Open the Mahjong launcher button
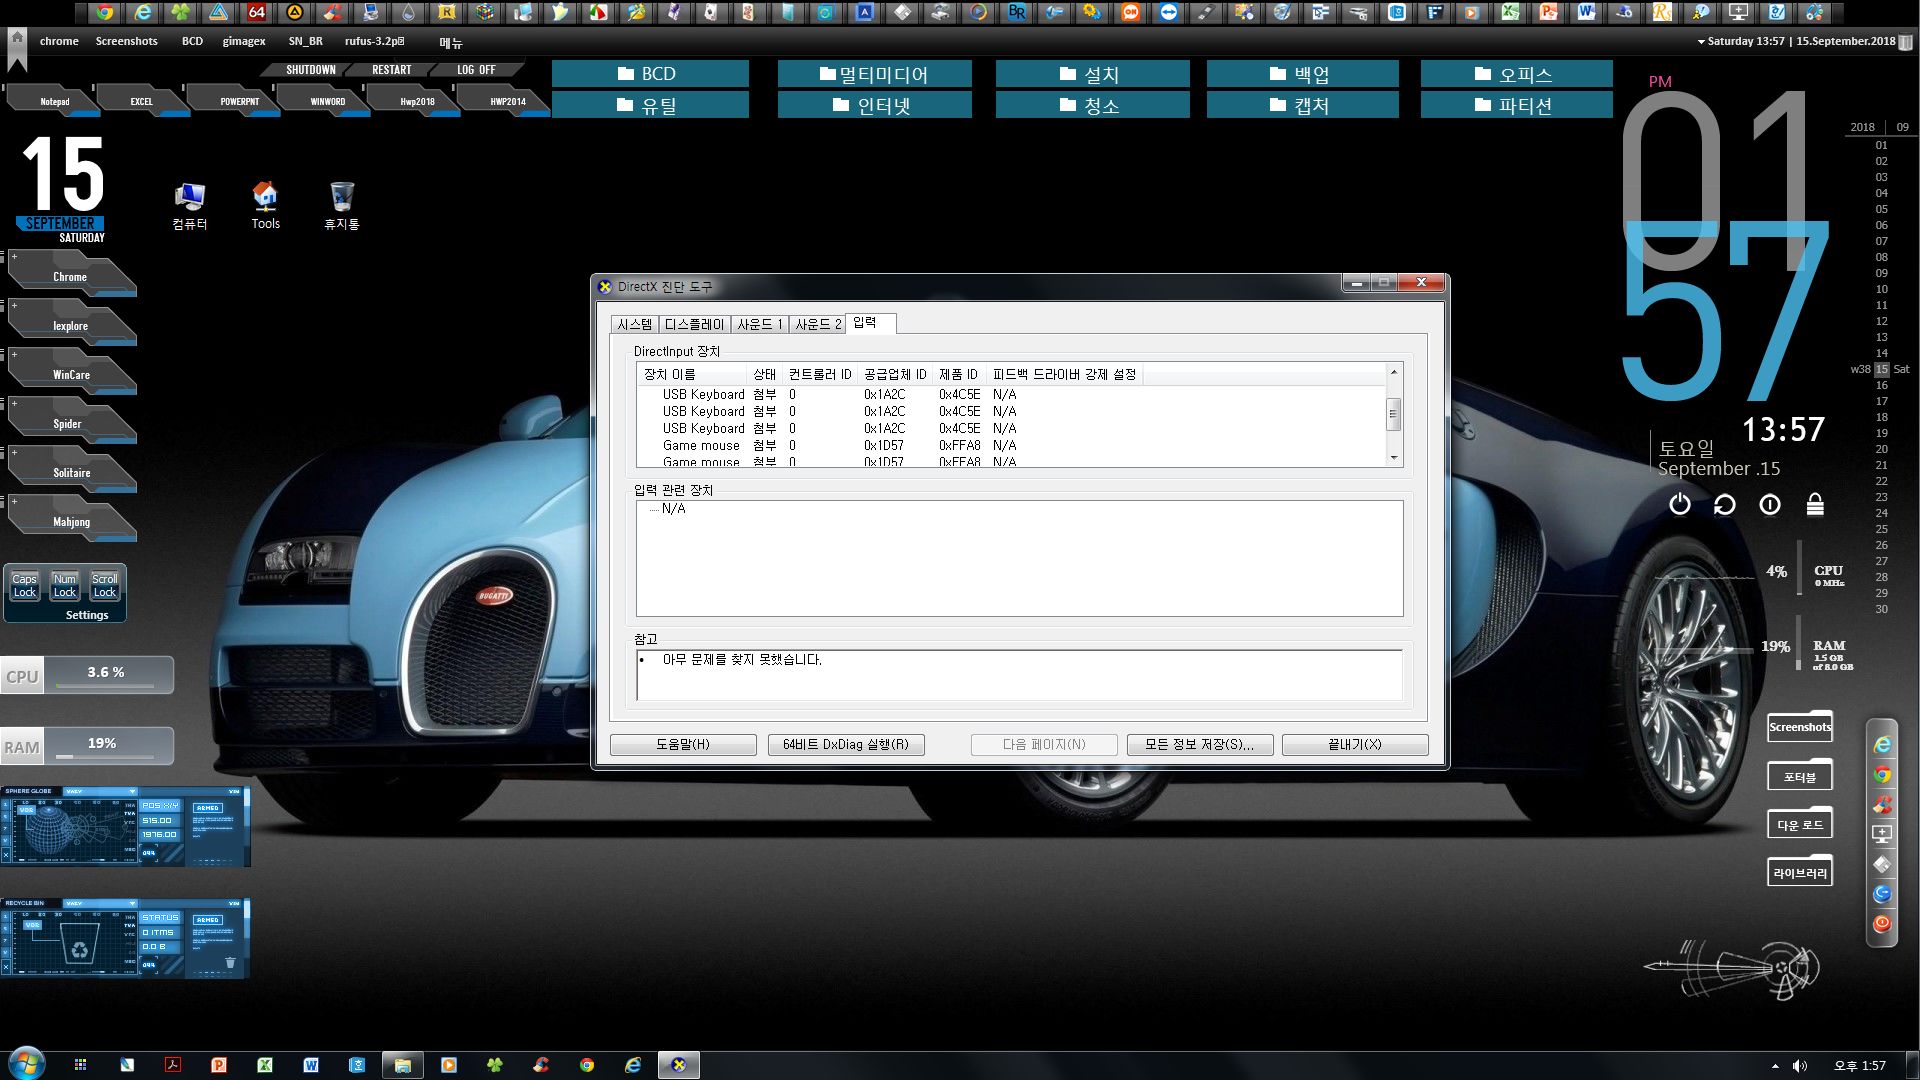Screen dimensions: 1920x1080 pyautogui.click(x=71, y=519)
